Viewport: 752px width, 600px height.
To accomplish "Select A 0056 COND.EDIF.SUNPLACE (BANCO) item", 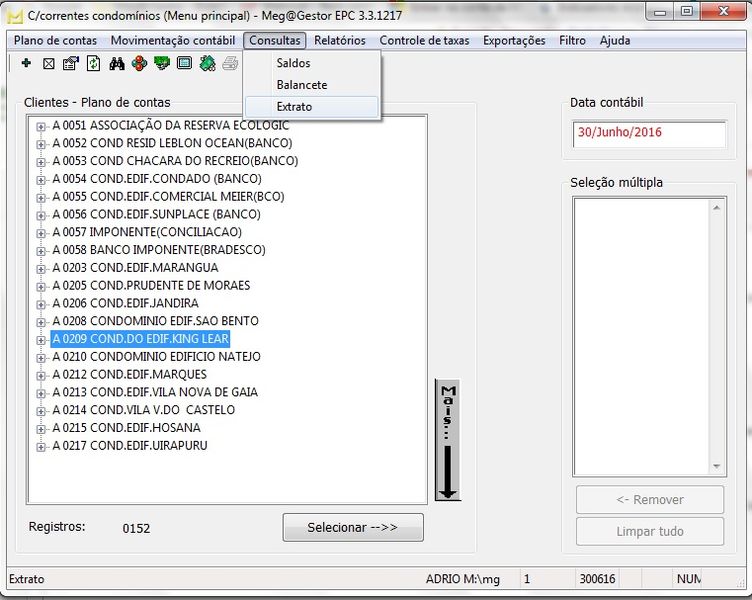I will (x=156, y=214).
